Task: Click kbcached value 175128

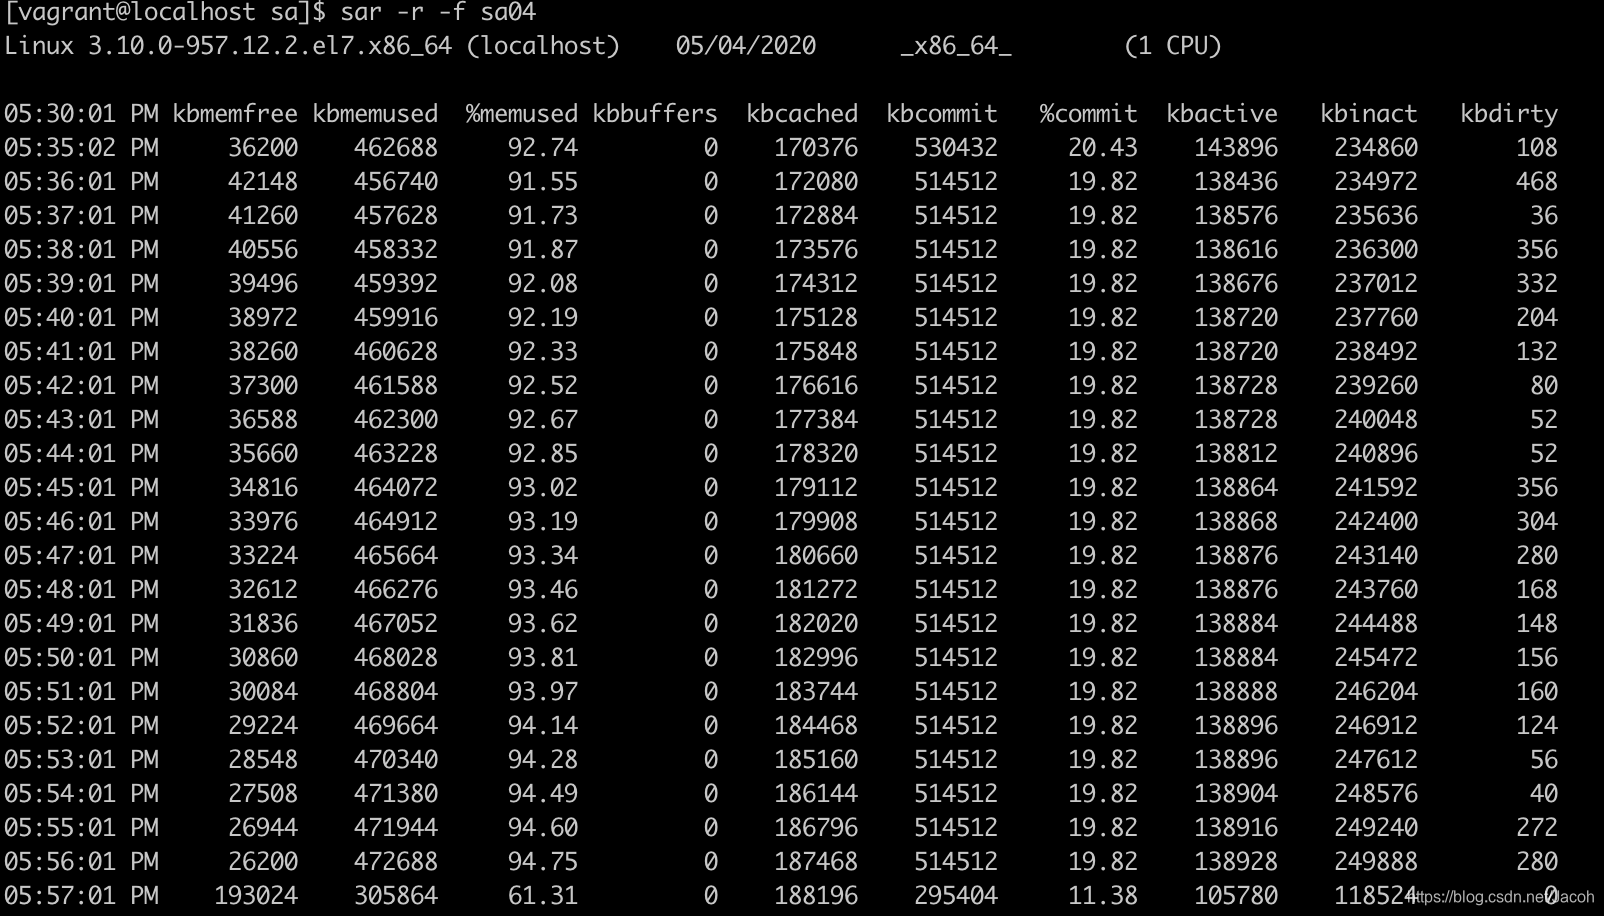Action: (816, 318)
